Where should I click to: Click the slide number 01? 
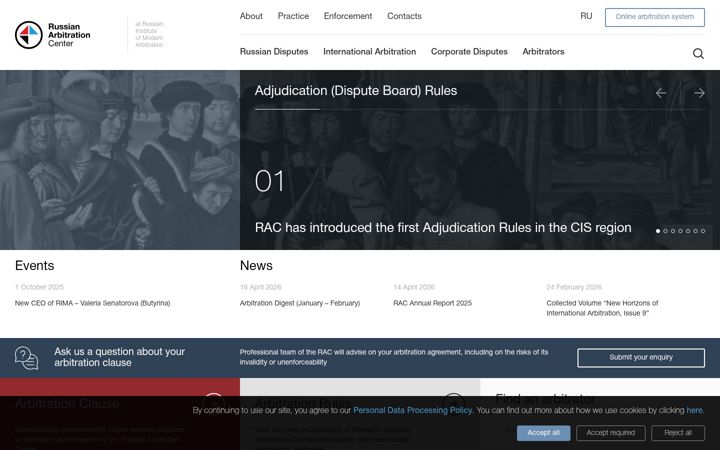tap(270, 181)
